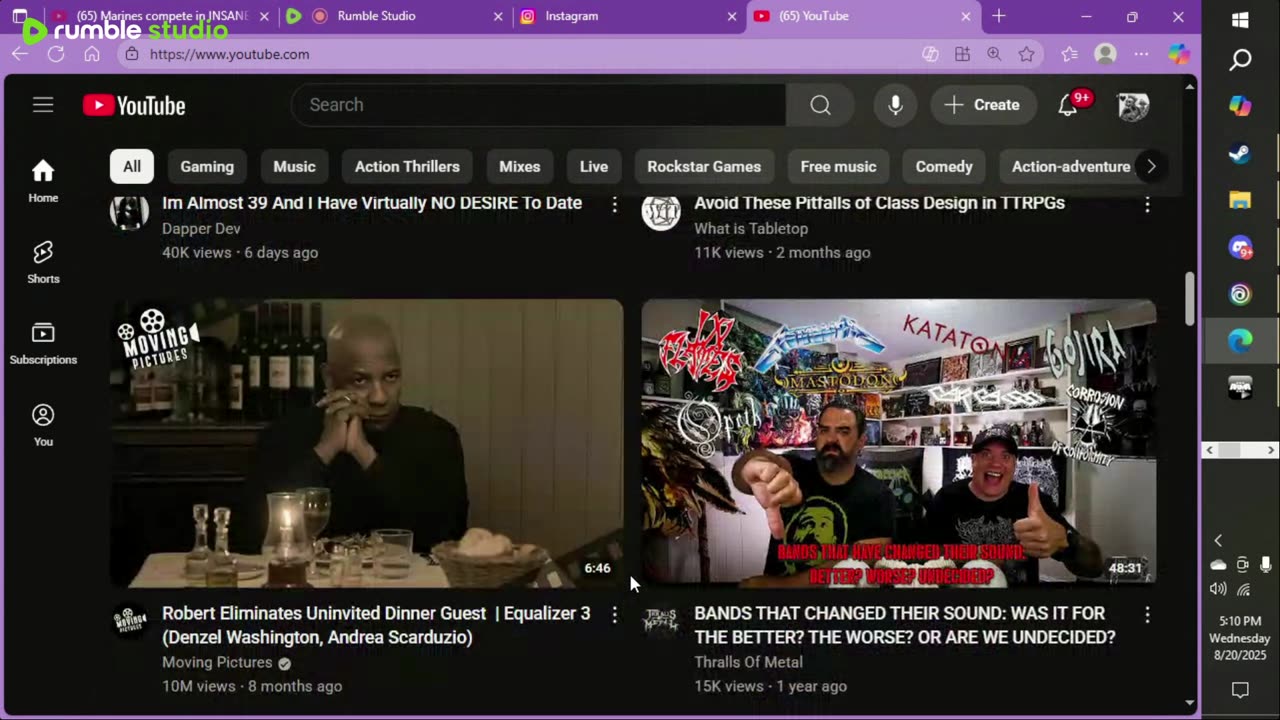Open 'BANDS THAT CHANGED THEIR SOUND' title

tap(905, 625)
